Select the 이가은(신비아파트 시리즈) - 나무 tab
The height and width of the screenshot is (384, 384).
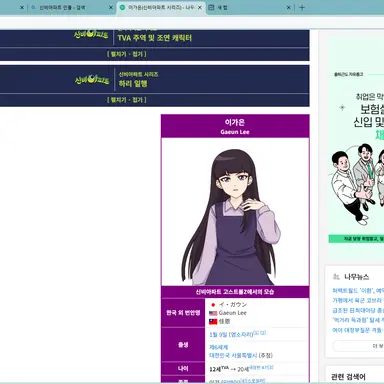[160, 7]
